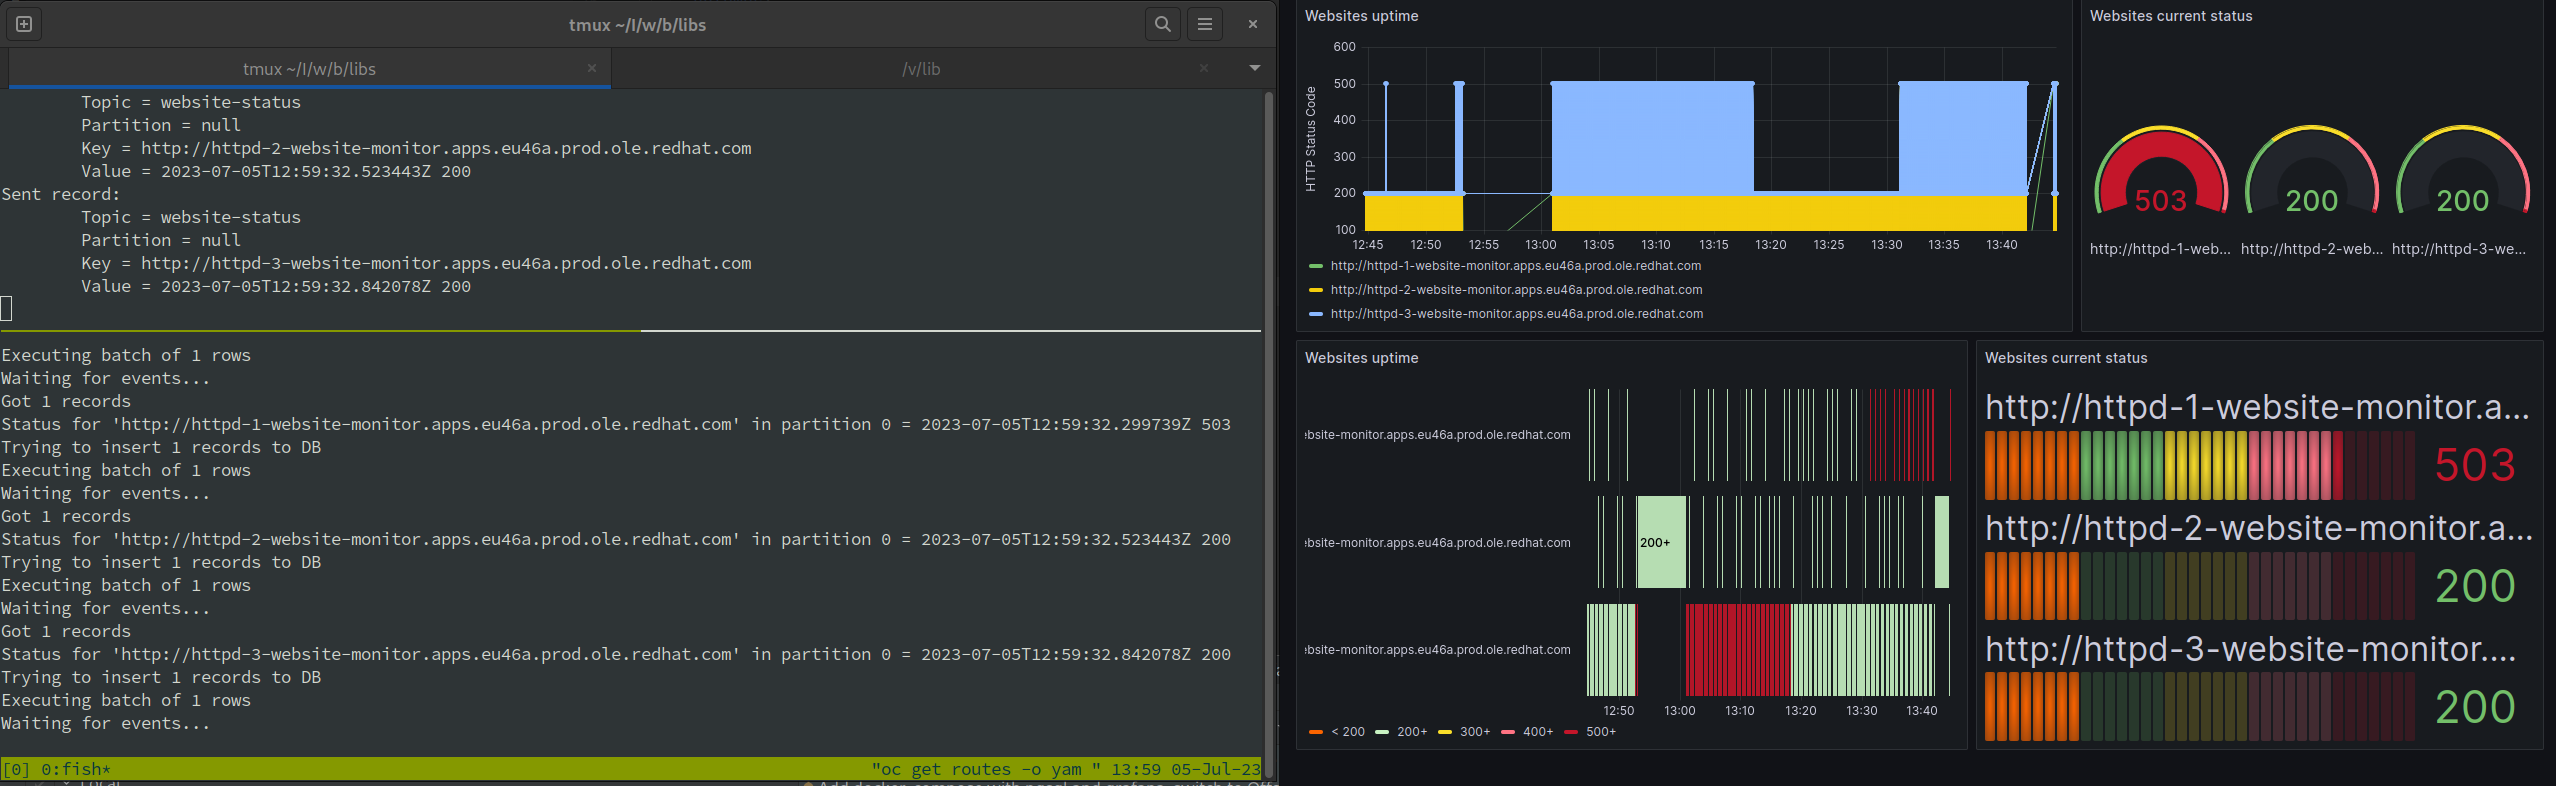
Task: Close the /v/lib tab
Action: coord(1204,68)
